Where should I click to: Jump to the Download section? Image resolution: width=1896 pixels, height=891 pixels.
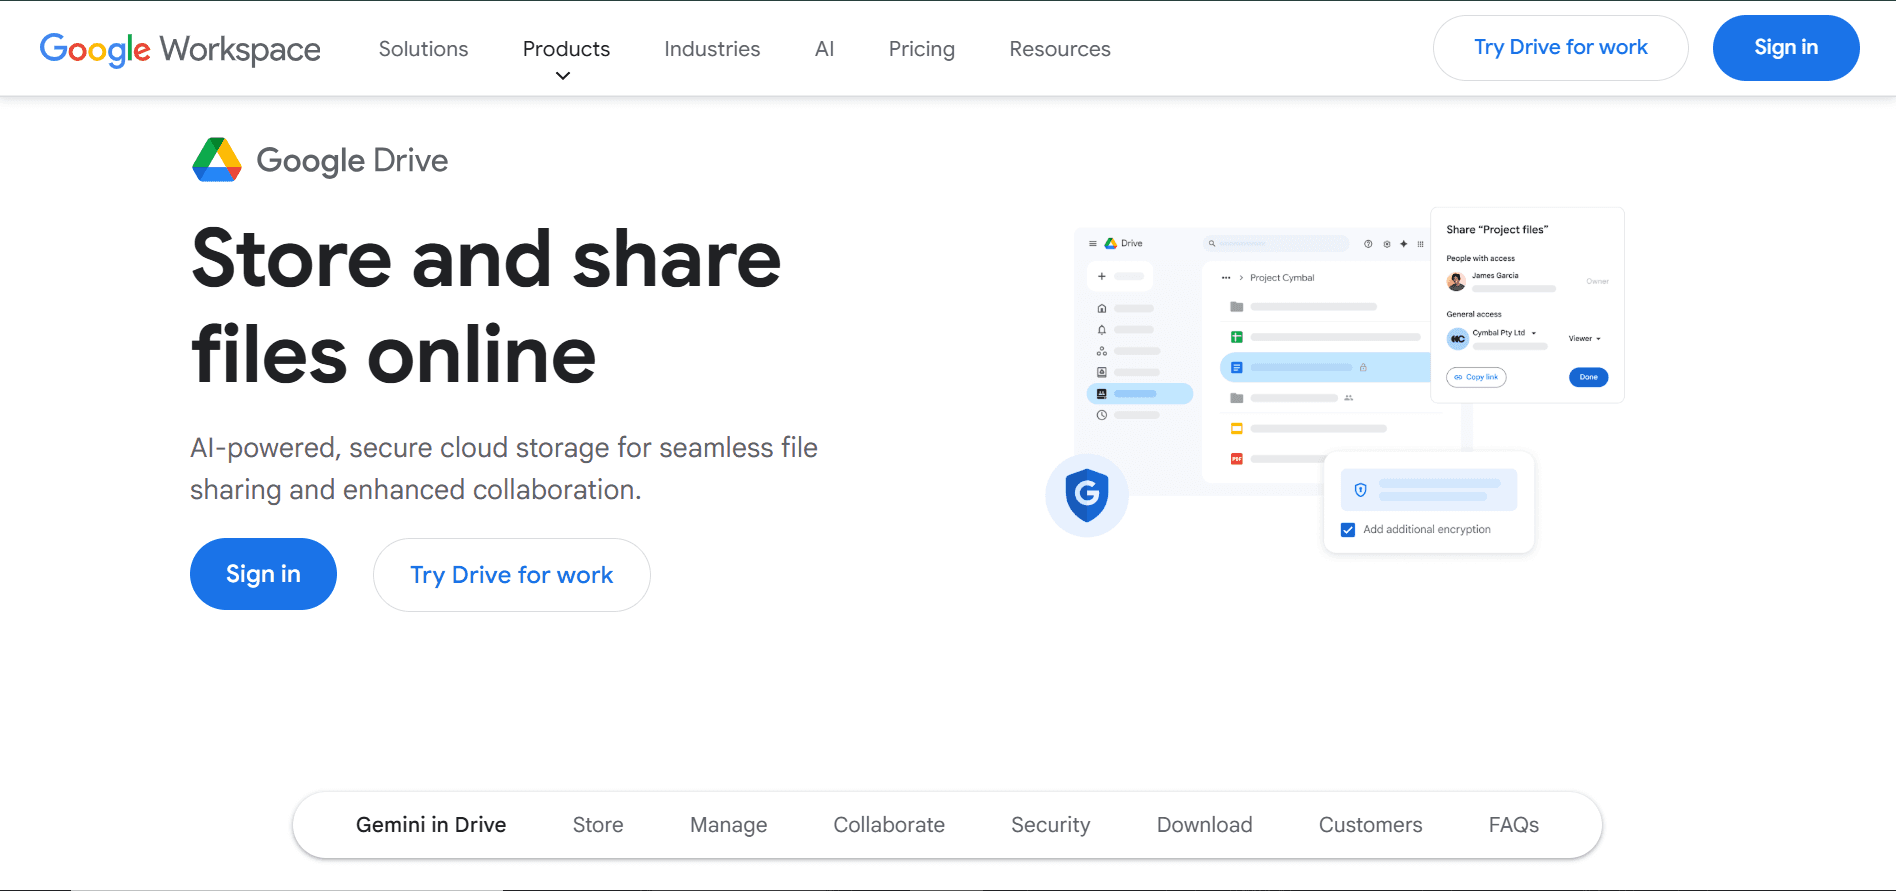point(1204,825)
